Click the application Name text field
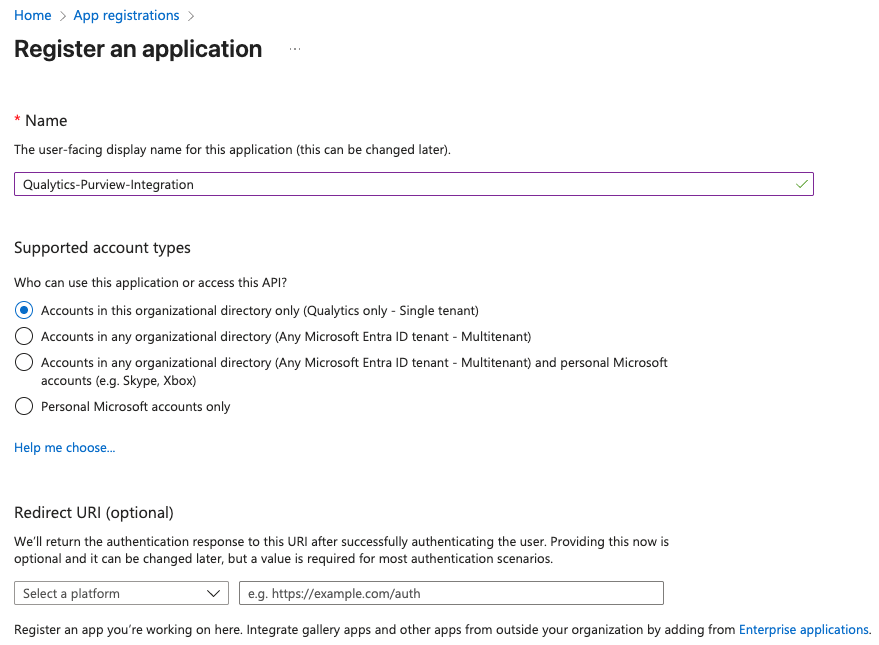Viewport: 879px width, 645px height. [x=413, y=184]
